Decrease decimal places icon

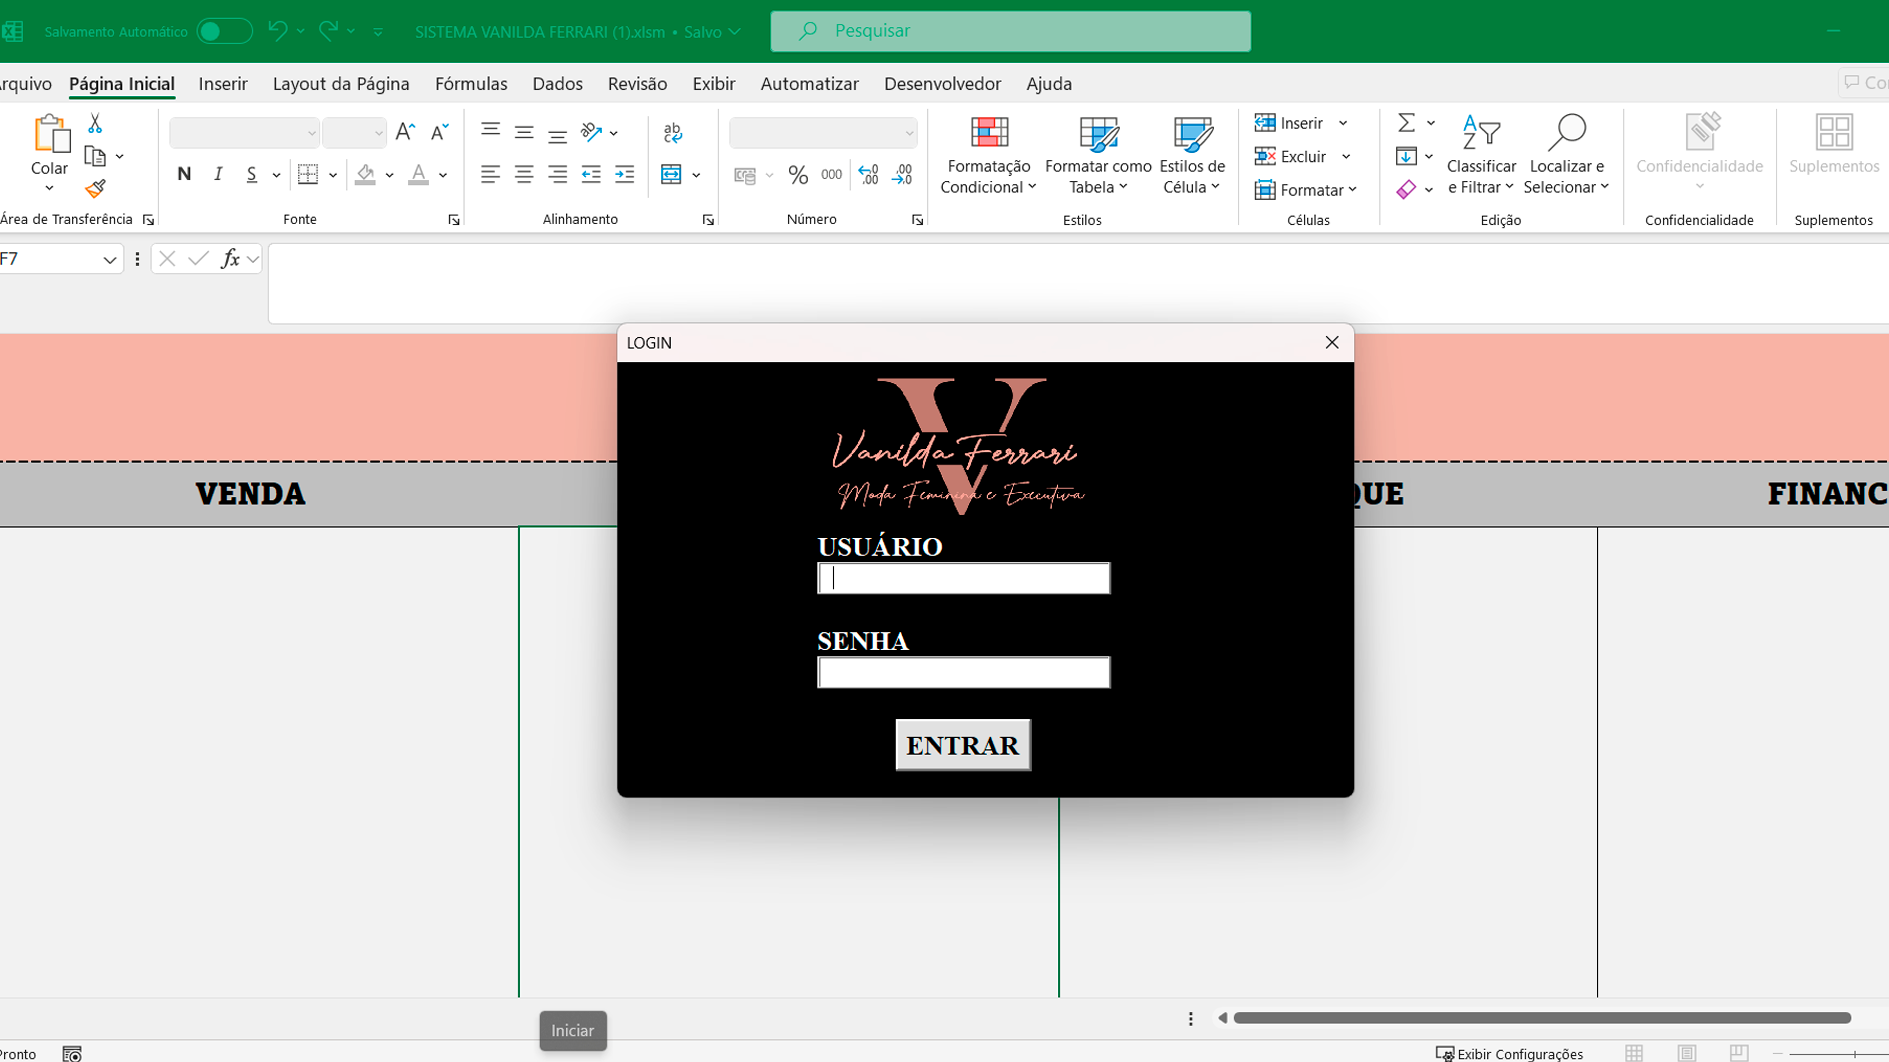(x=902, y=175)
